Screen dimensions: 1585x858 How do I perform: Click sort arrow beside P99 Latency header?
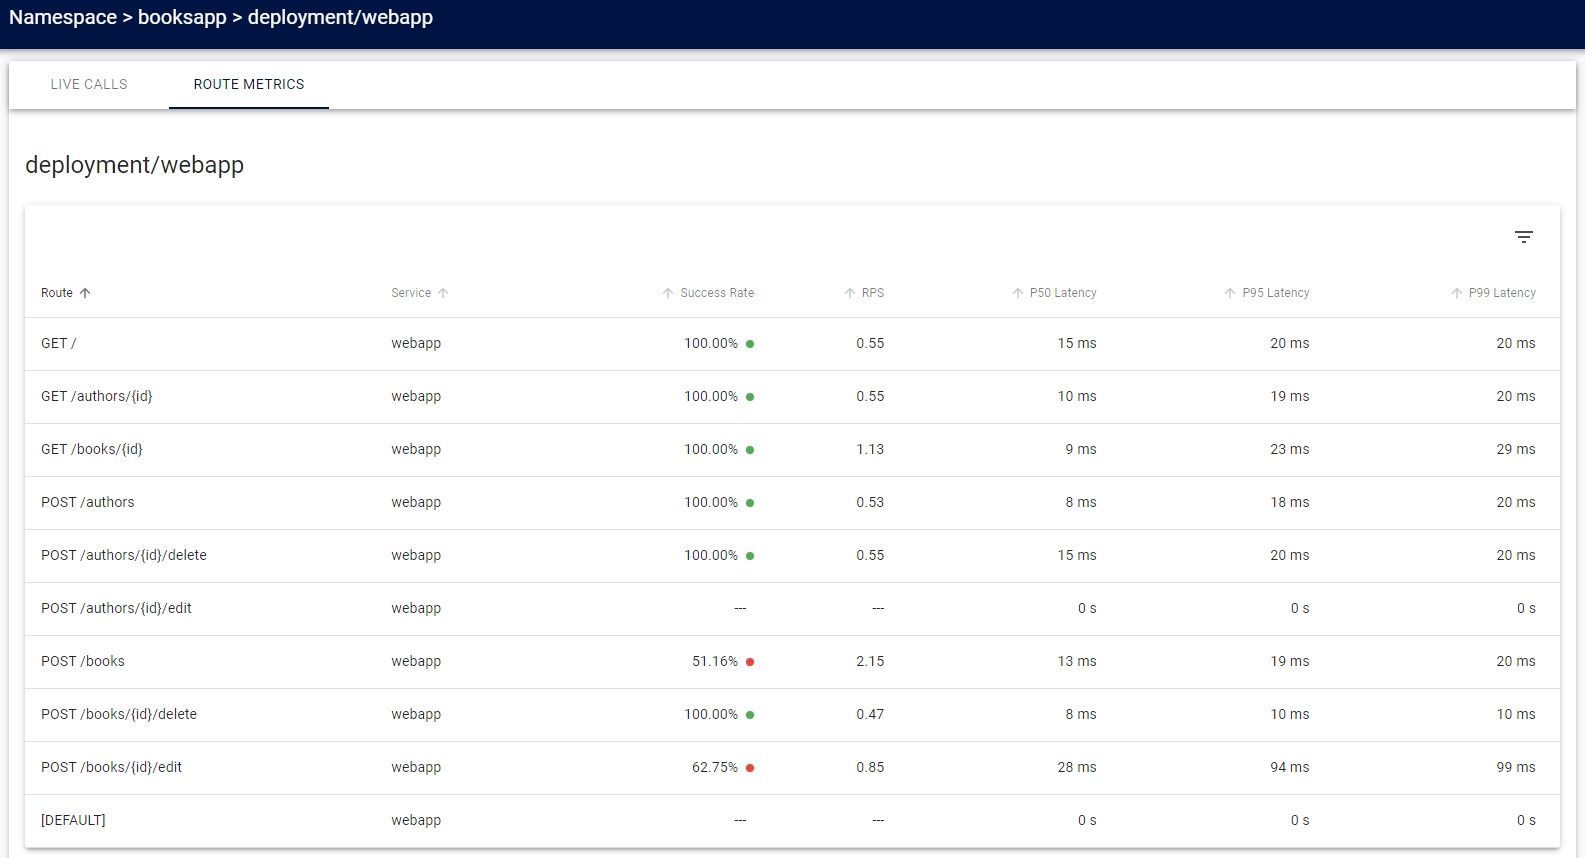(x=1457, y=293)
